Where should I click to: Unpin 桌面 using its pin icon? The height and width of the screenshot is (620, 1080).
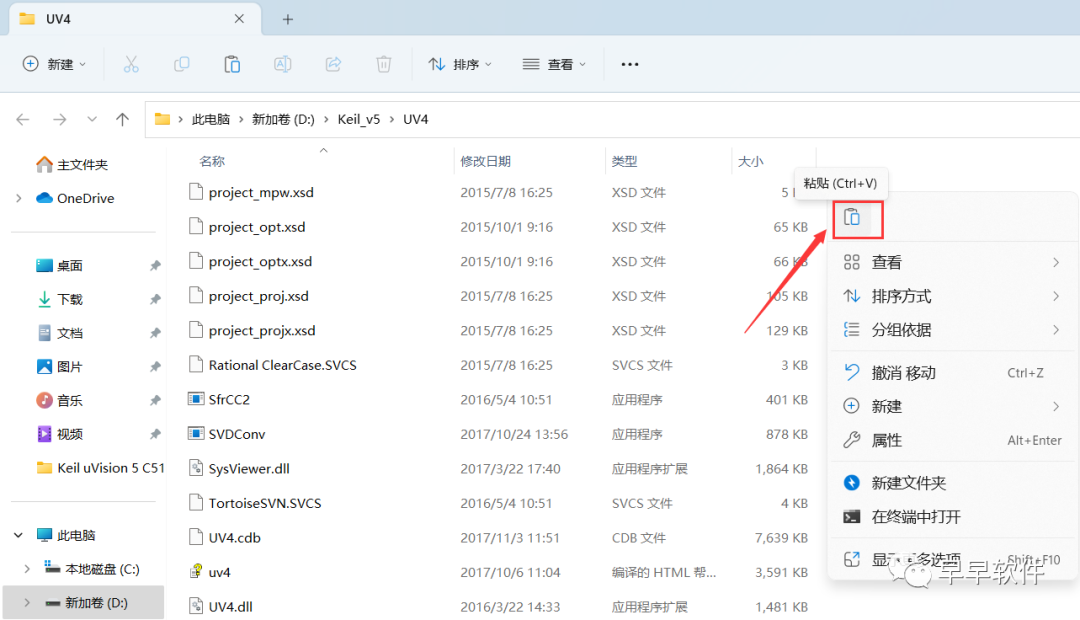point(156,265)
